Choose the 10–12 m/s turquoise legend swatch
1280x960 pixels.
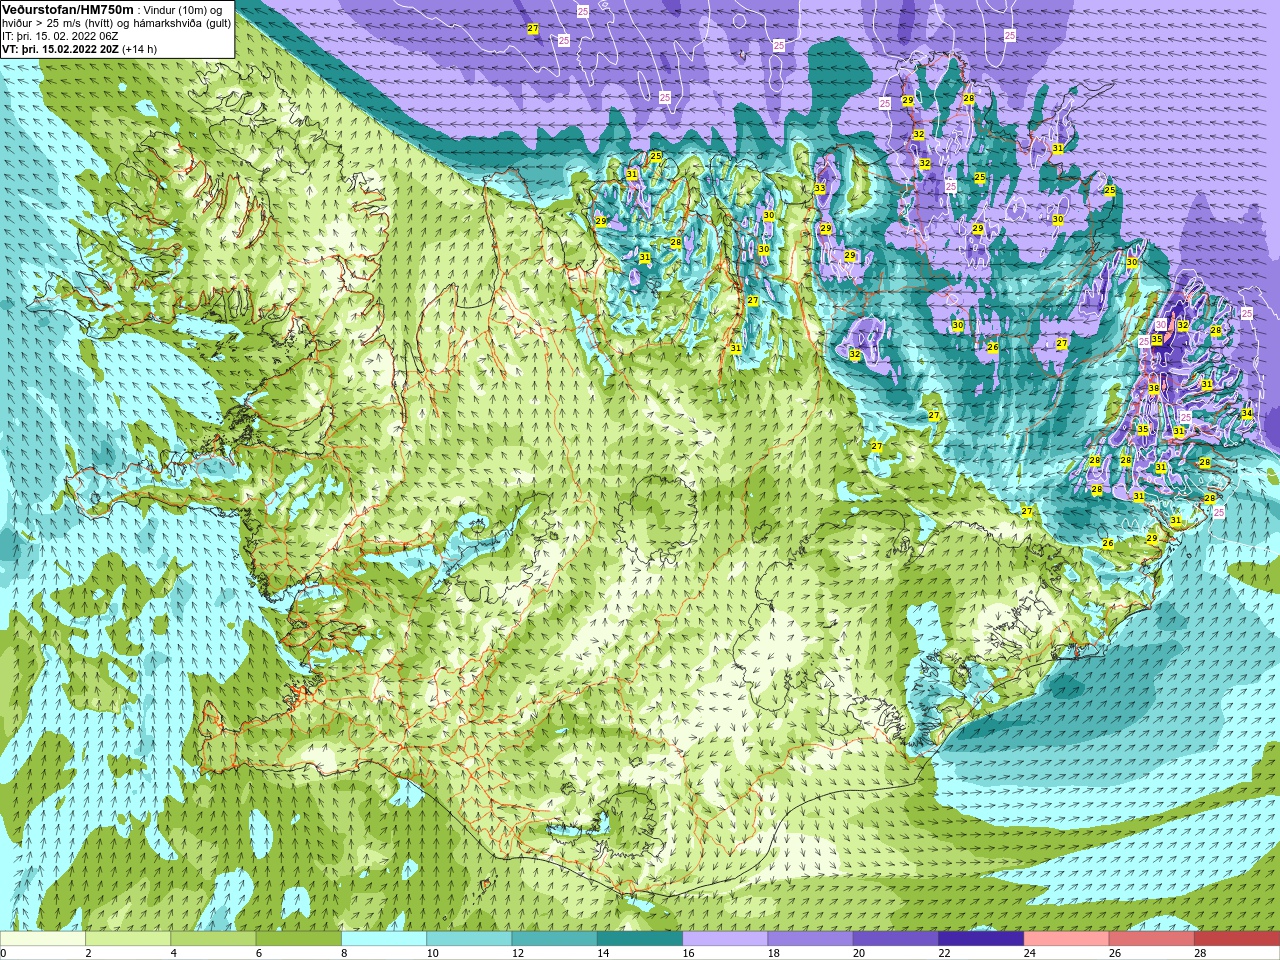[x=469, y=939]
